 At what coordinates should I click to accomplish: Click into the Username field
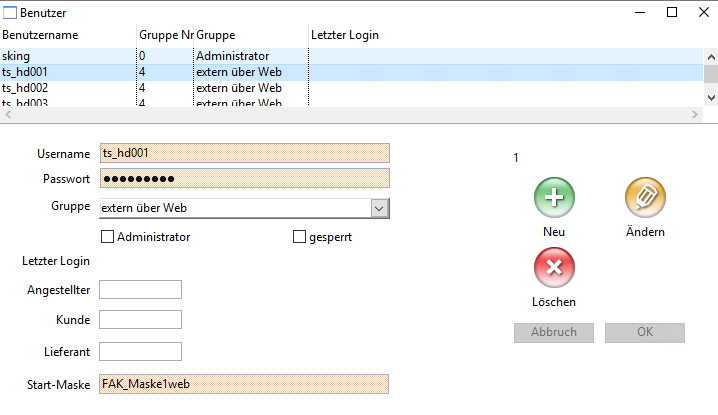(x=244, y=153)
